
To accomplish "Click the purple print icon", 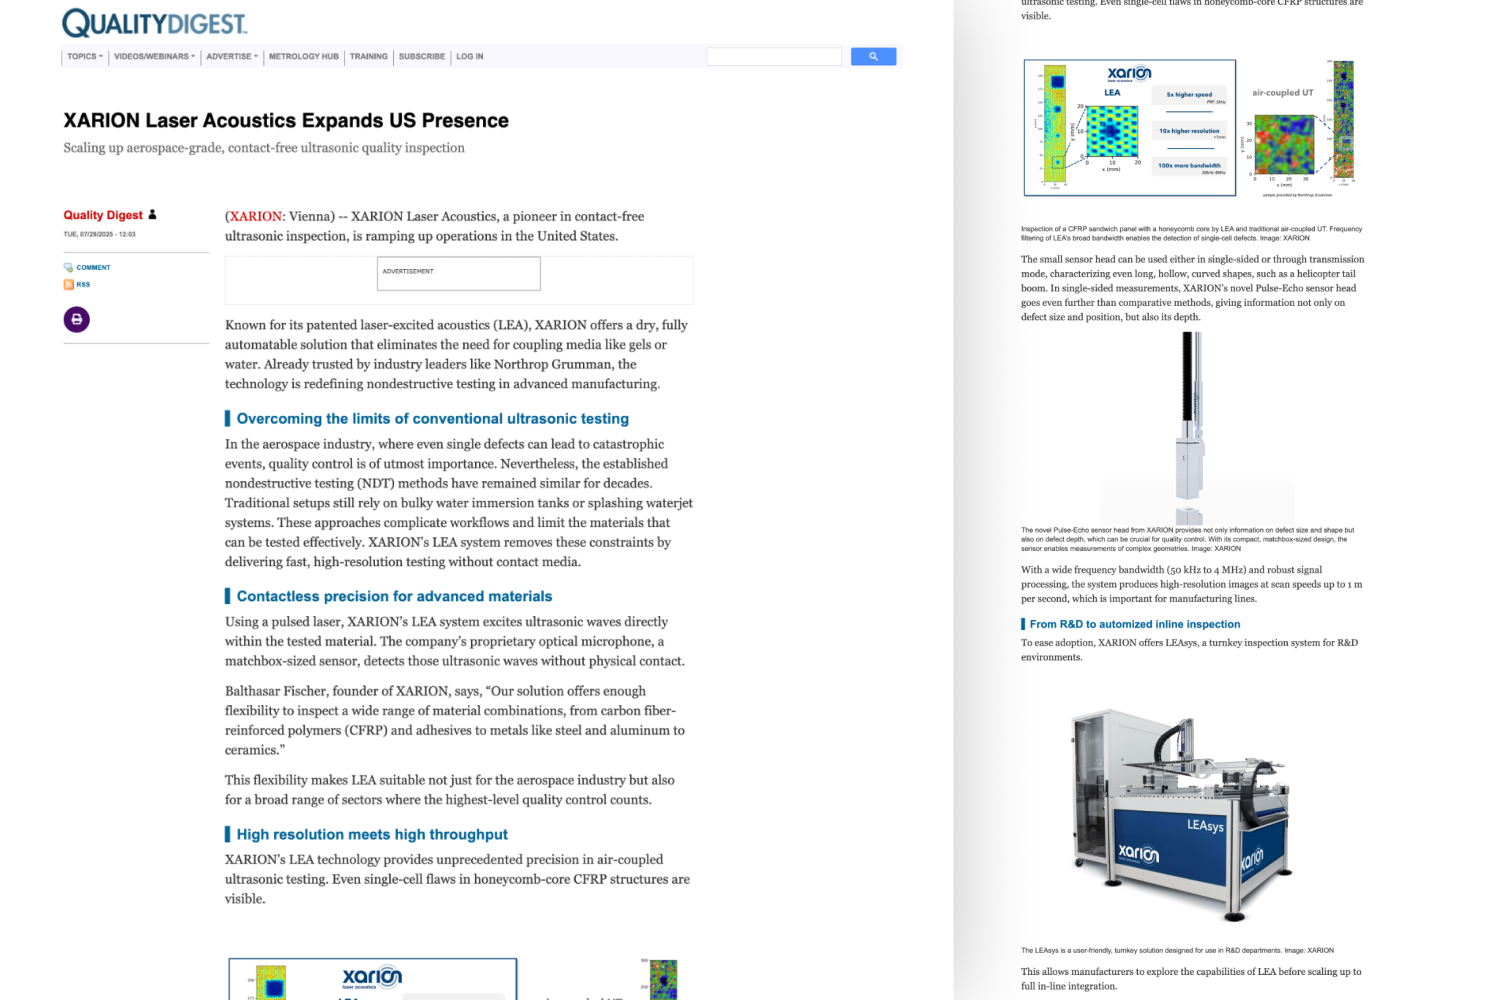I will tap(77, 320).
